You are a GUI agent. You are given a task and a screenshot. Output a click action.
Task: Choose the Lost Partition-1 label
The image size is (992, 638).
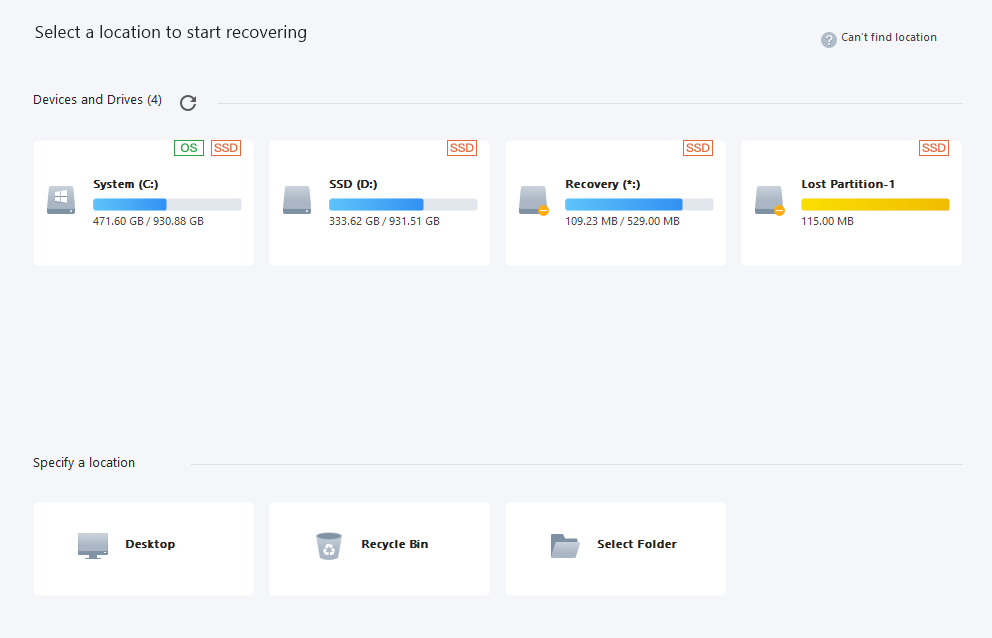[x=848, y=184]
